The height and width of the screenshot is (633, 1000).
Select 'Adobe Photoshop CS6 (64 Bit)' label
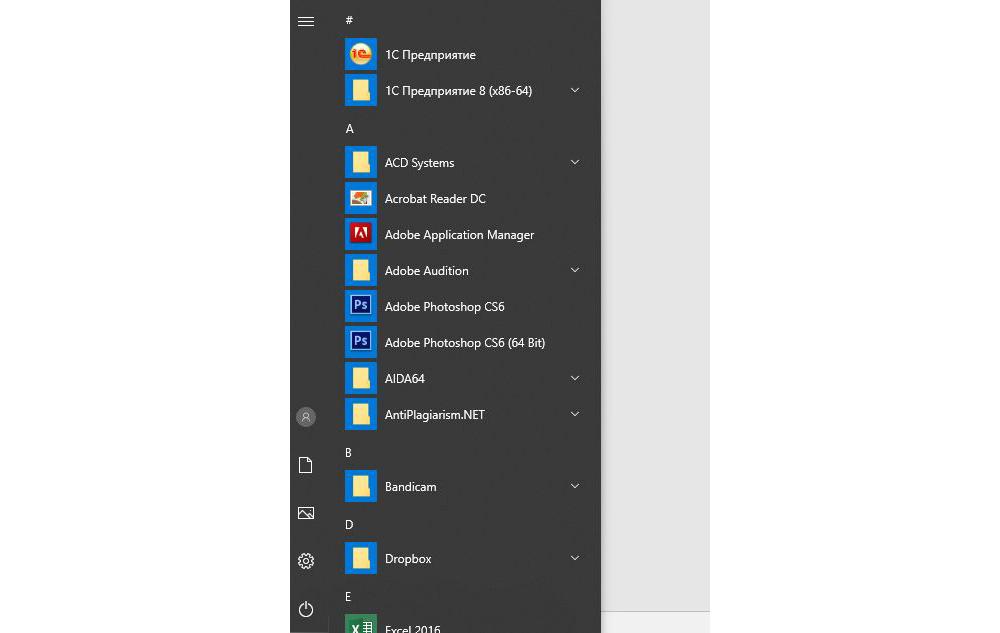pos(465,343)
